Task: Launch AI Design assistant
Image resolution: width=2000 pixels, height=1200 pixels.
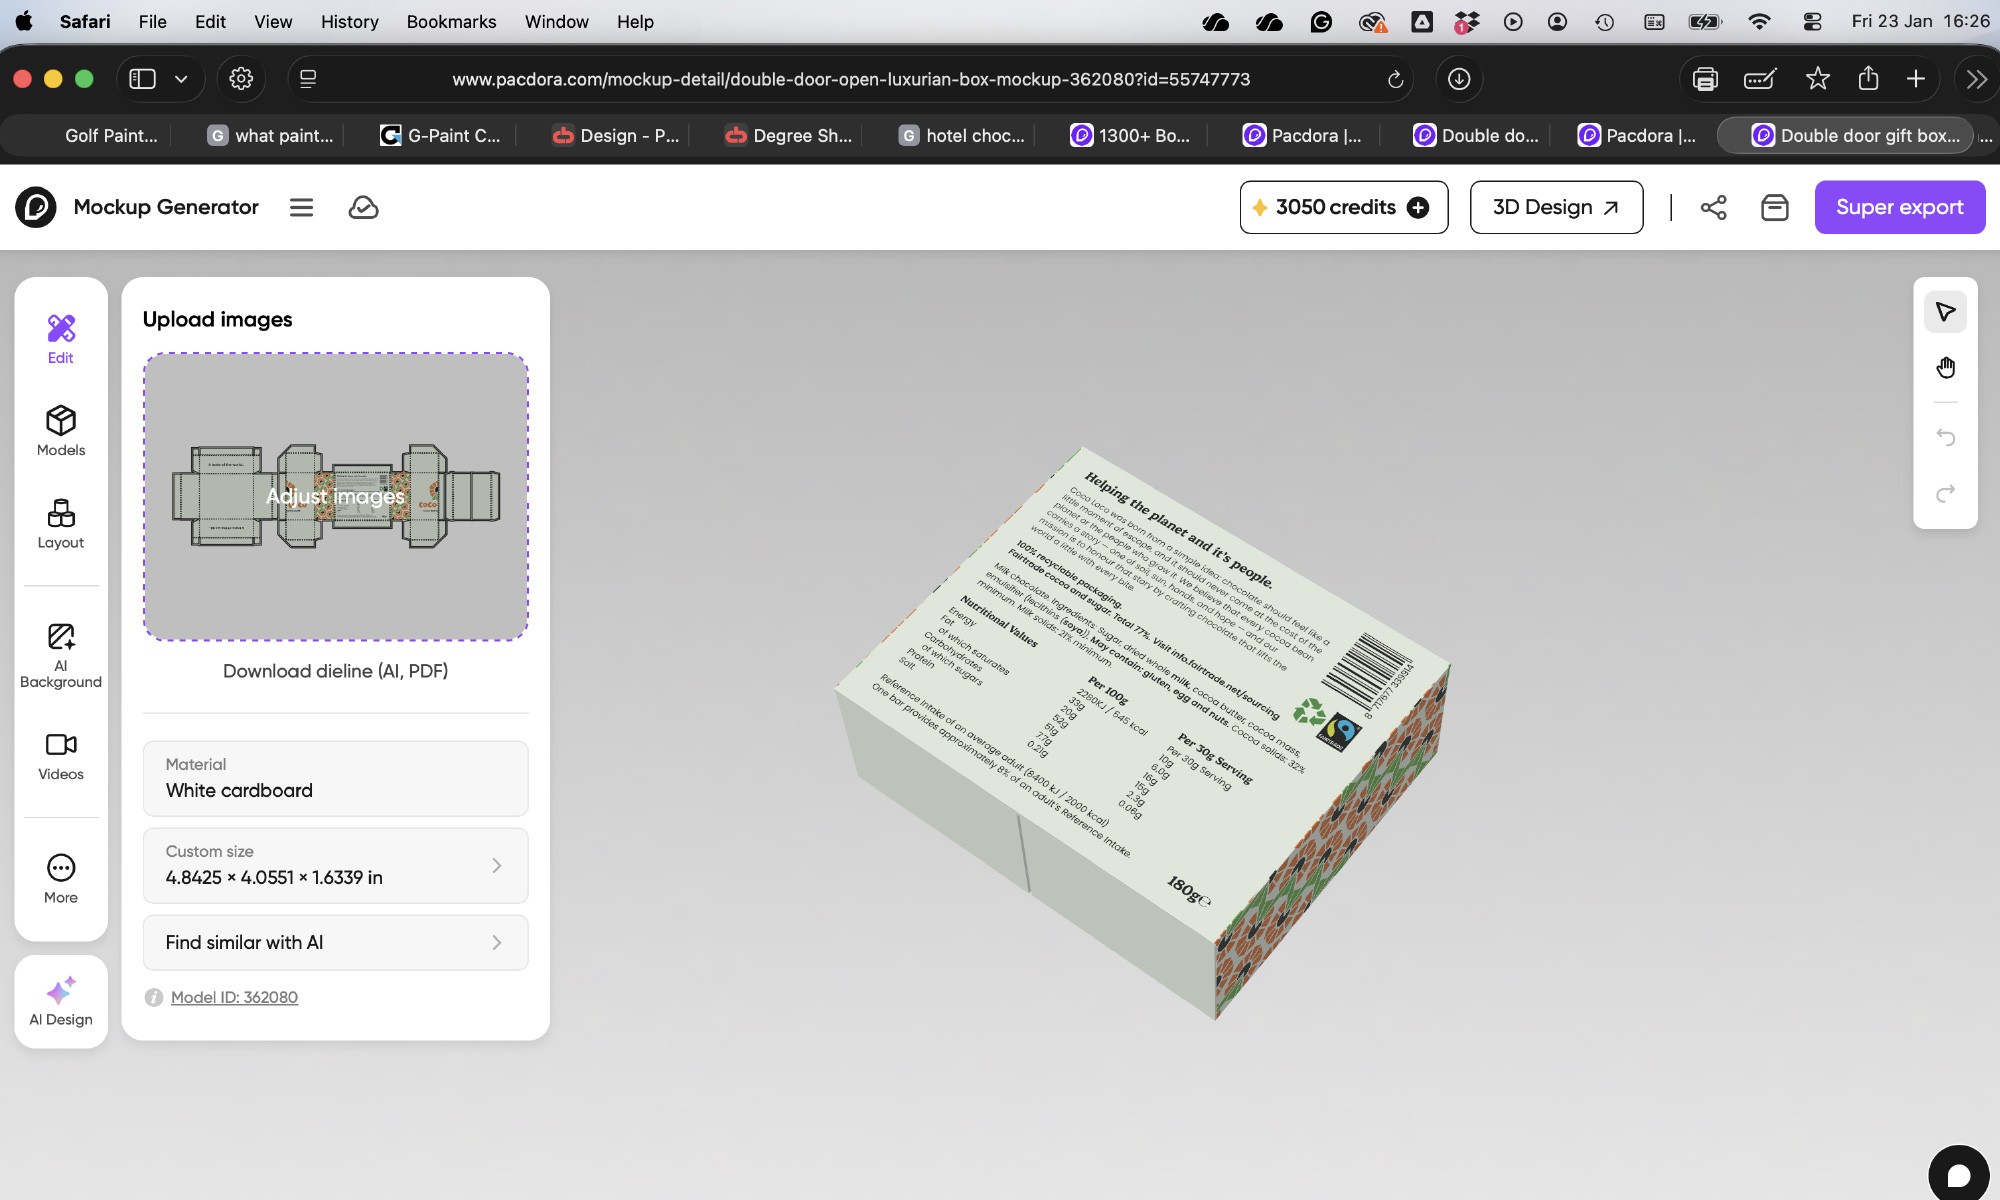Action: [61, 1001]
